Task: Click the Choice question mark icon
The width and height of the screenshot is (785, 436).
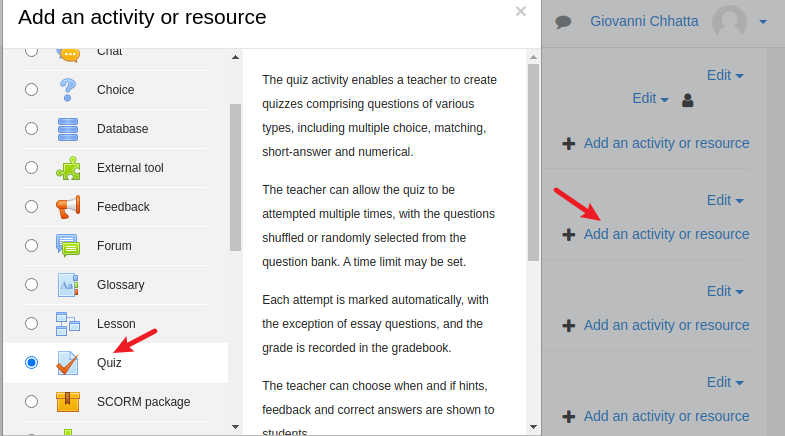Action: pos(68,90)
